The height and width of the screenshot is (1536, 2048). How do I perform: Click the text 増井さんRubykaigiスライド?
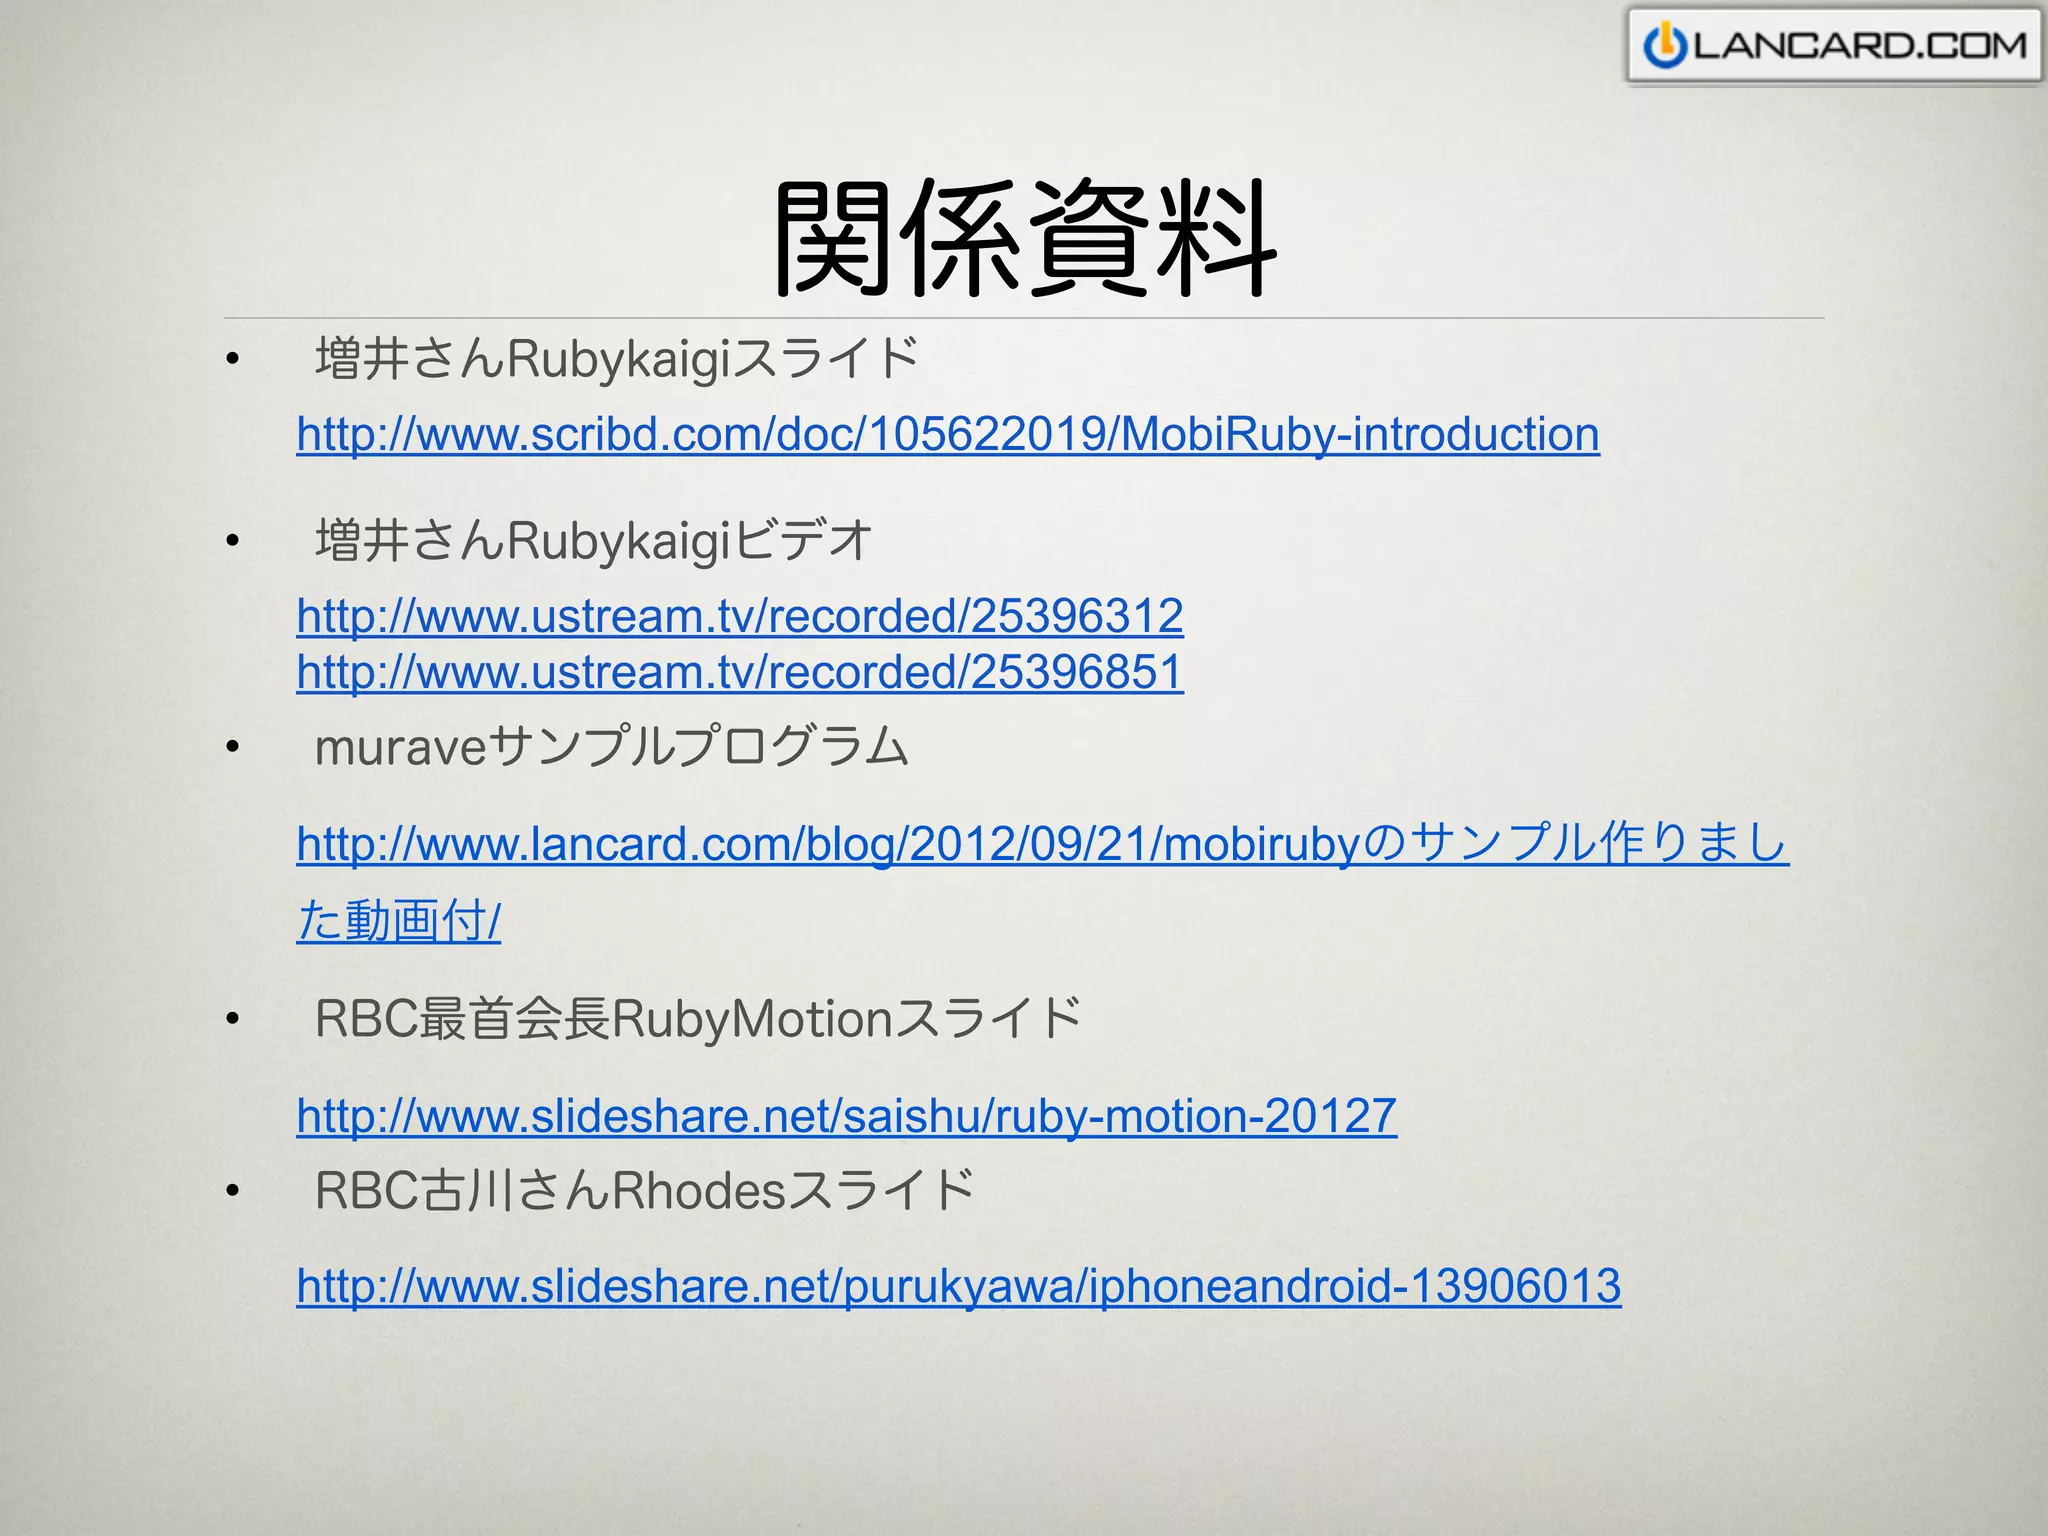617,359
